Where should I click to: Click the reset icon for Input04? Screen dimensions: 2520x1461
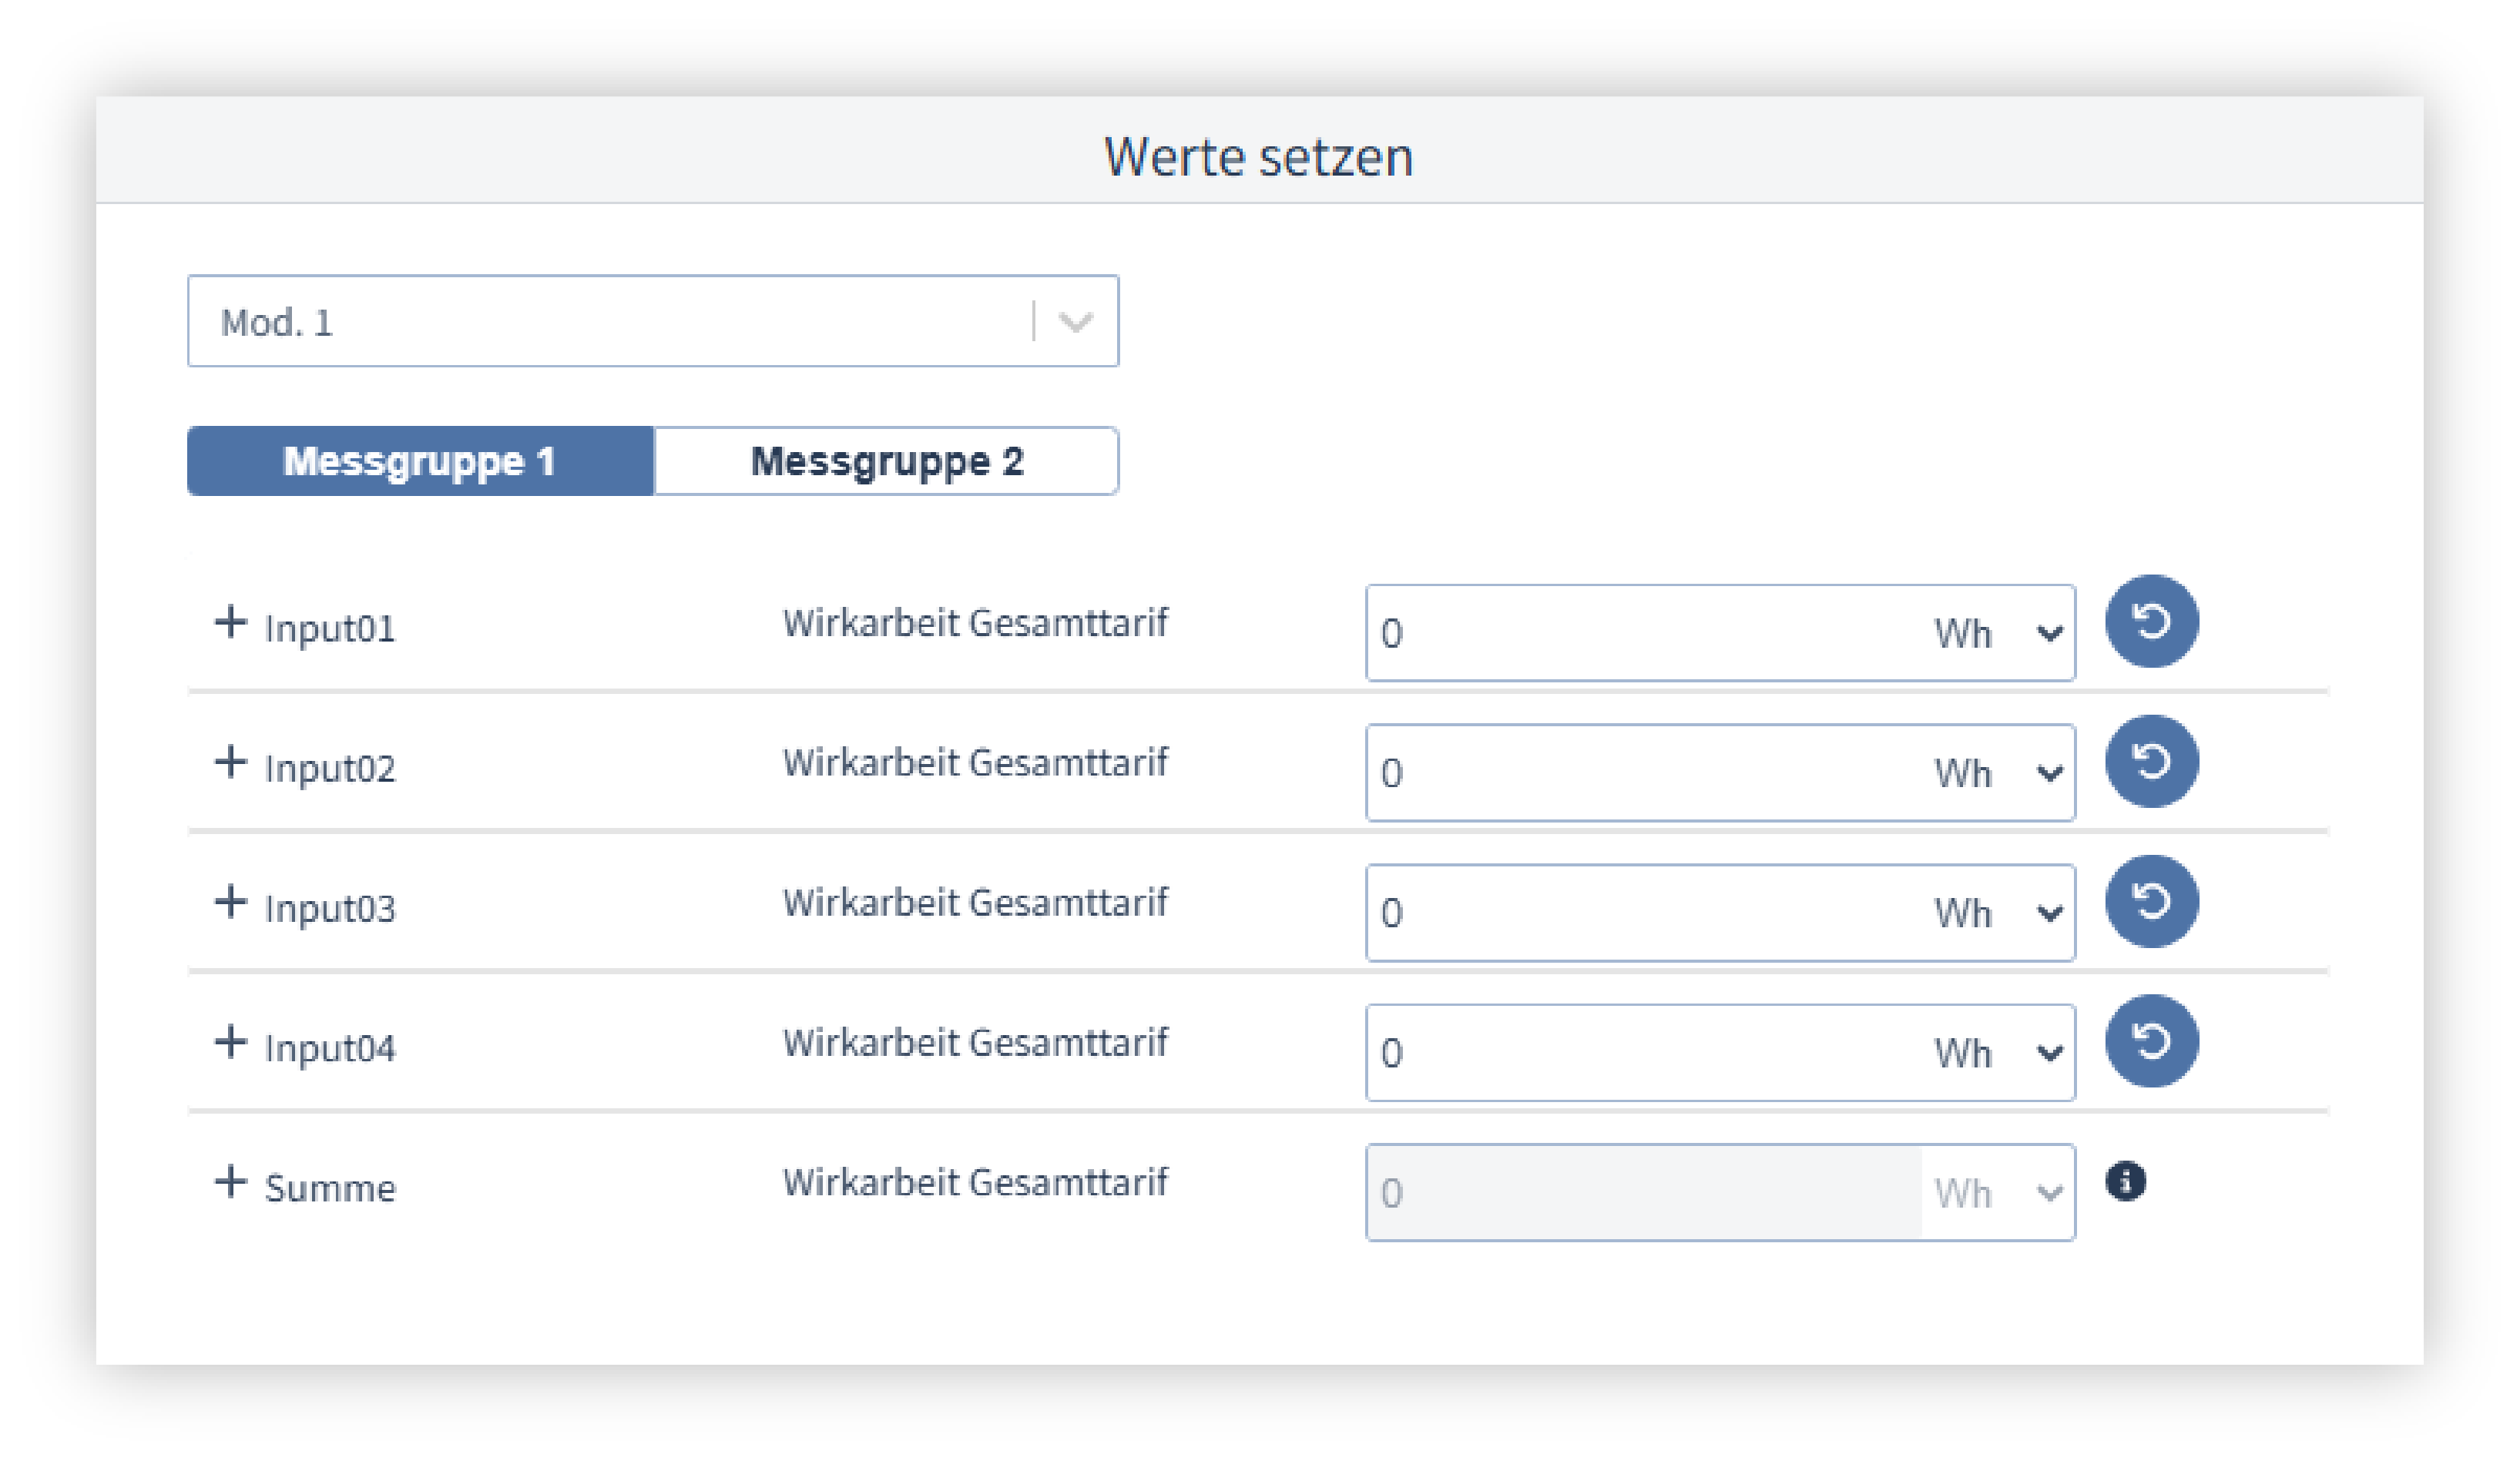pos(2151,1042)
